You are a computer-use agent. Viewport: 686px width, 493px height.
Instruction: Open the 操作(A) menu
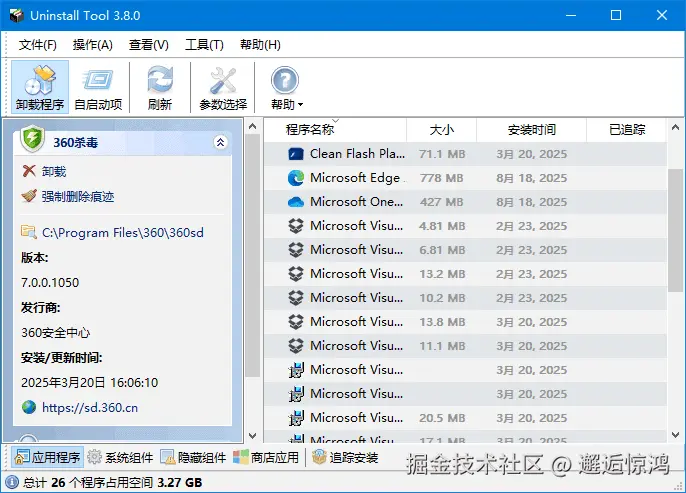92,45
